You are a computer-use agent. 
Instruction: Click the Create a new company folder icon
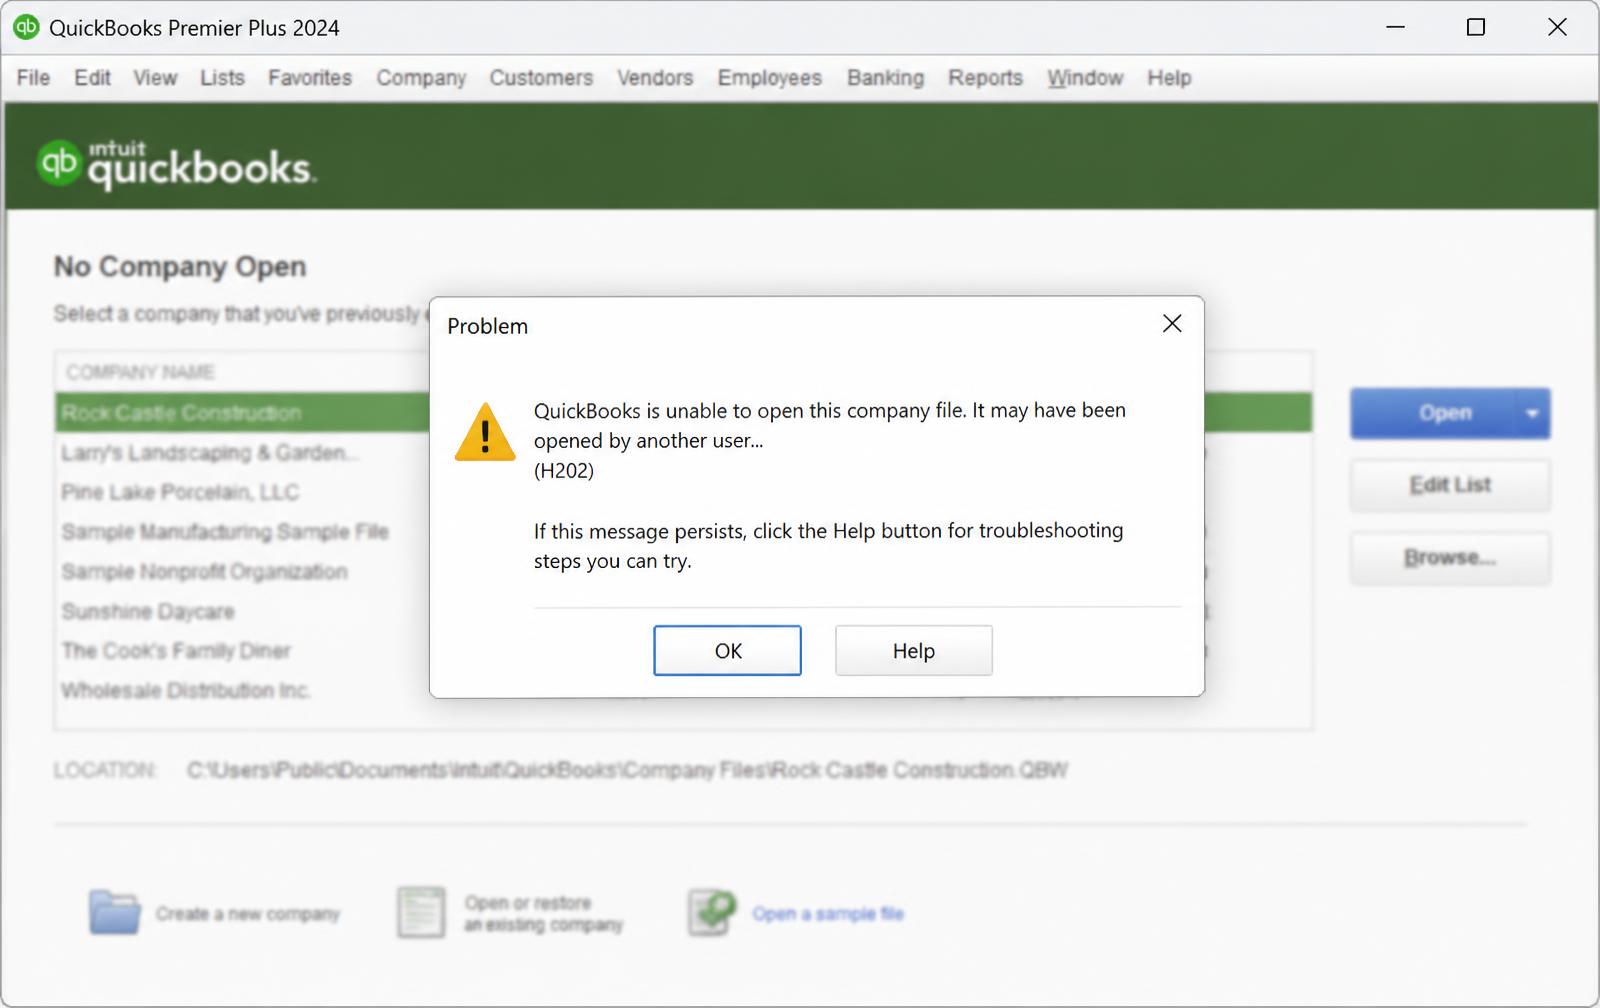[115, 912]
